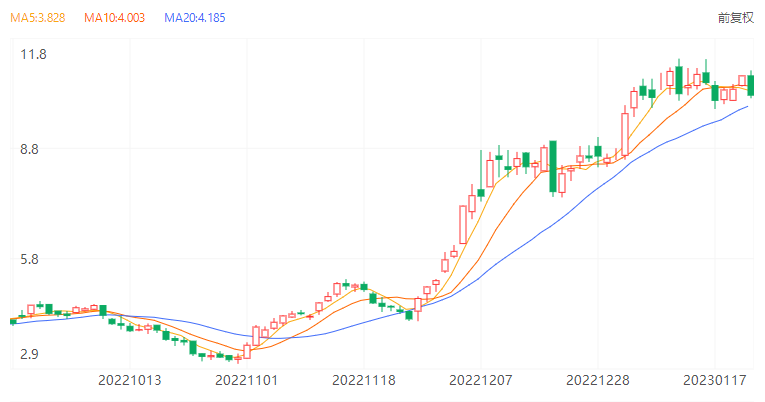The width and height of the screenshot is (765, 402).
Task: Select the 2.9 price axis label
Action: coord(35,354)
